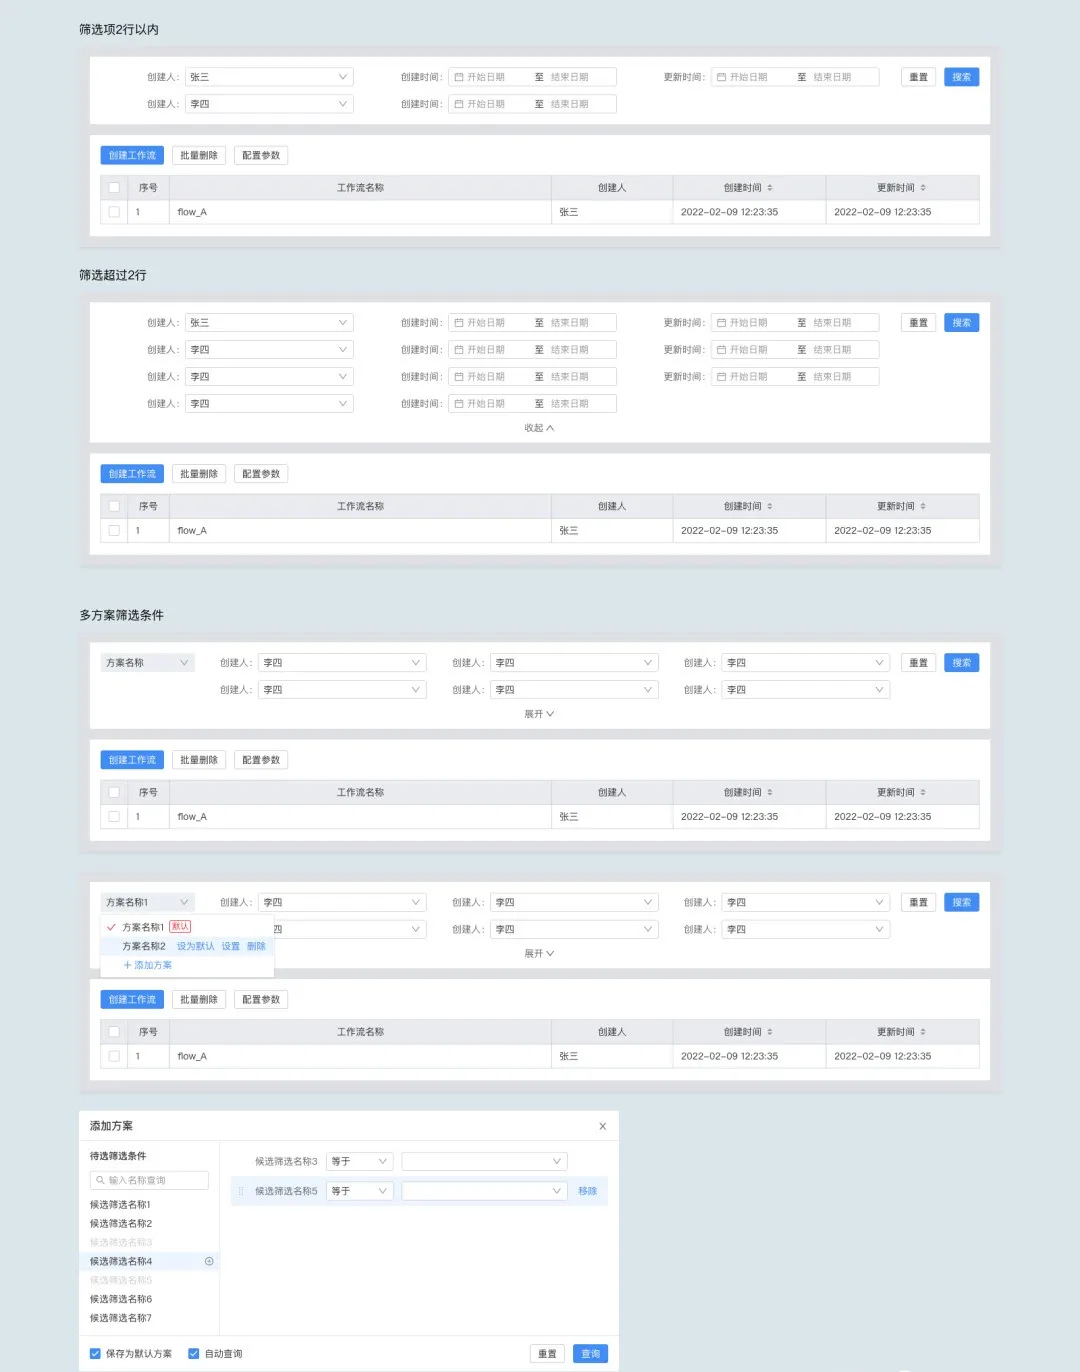Open 创建人 李四 dropdown in 筛选项2行以内
This screenshot has height=1372, width=1080.
click(269, 104)
